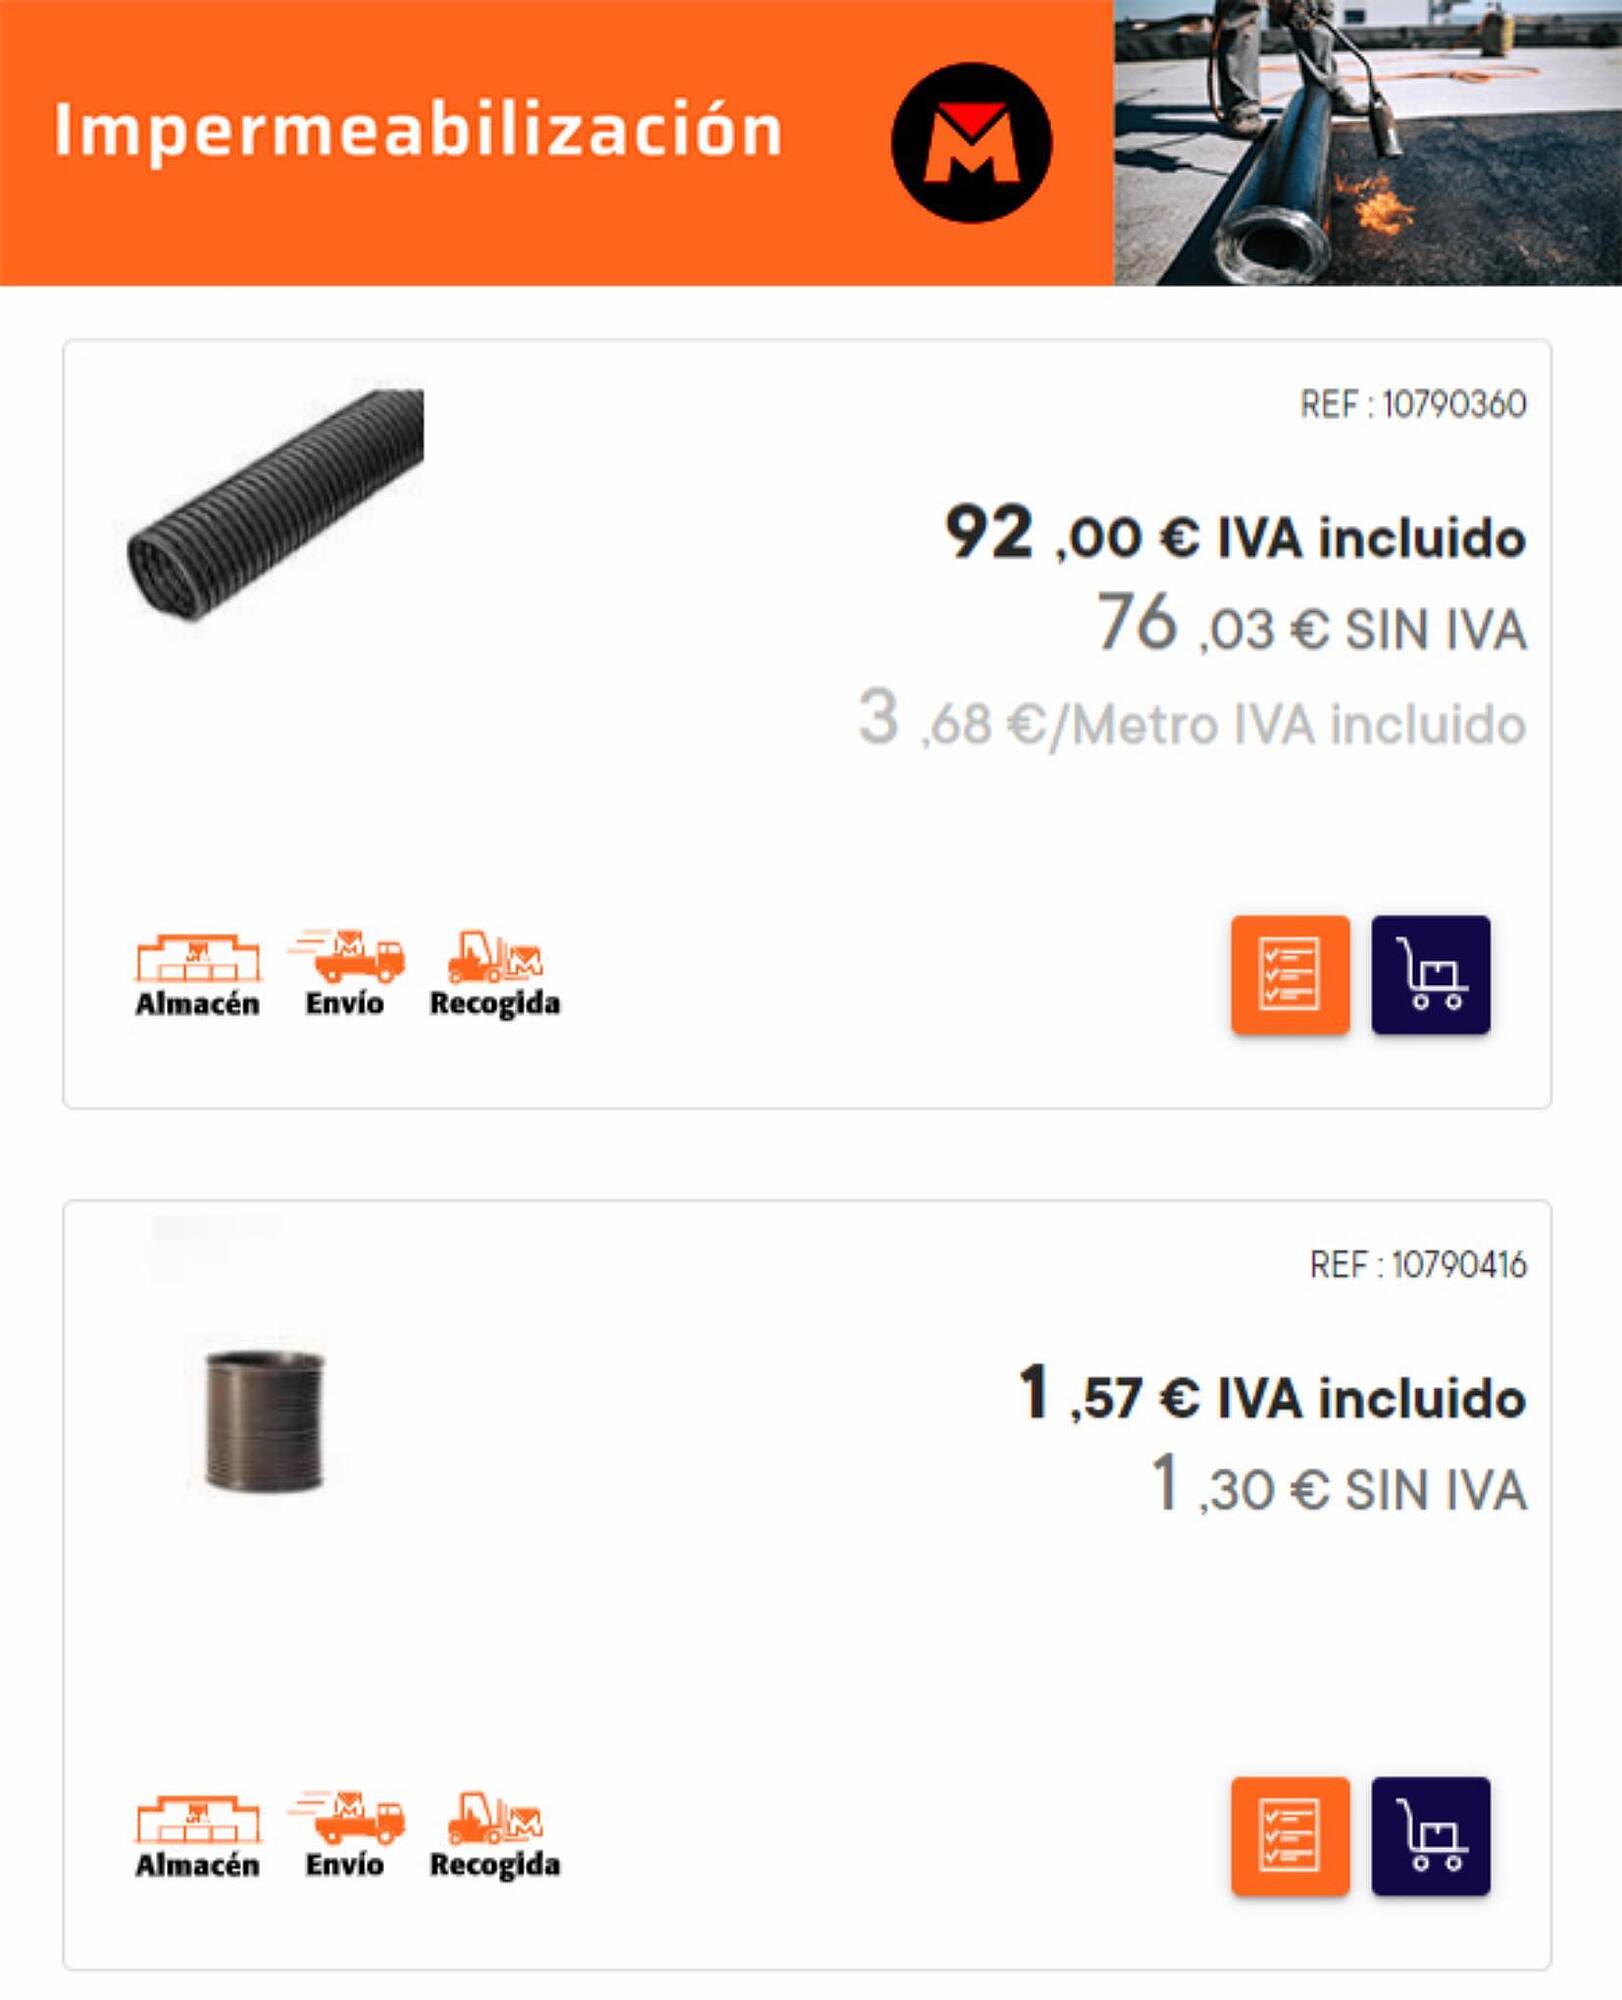This screenshot has width=1622, height=2000.
Task: Click the roofing torch banner photo
Action: [x=1368, y=143]
